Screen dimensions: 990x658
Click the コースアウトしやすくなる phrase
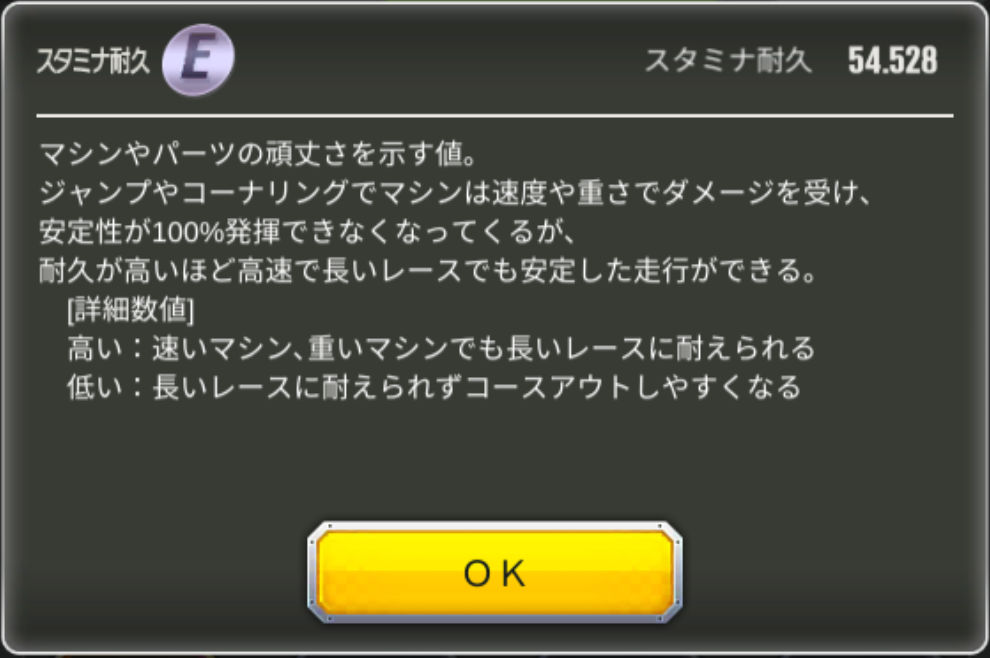(x=633, y=387)
